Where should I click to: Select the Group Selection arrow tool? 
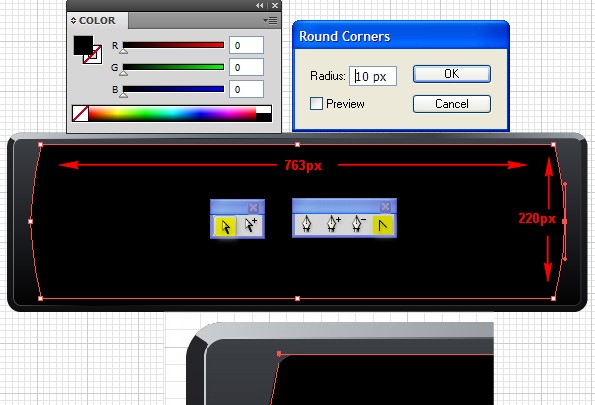(x=250, y=225)
